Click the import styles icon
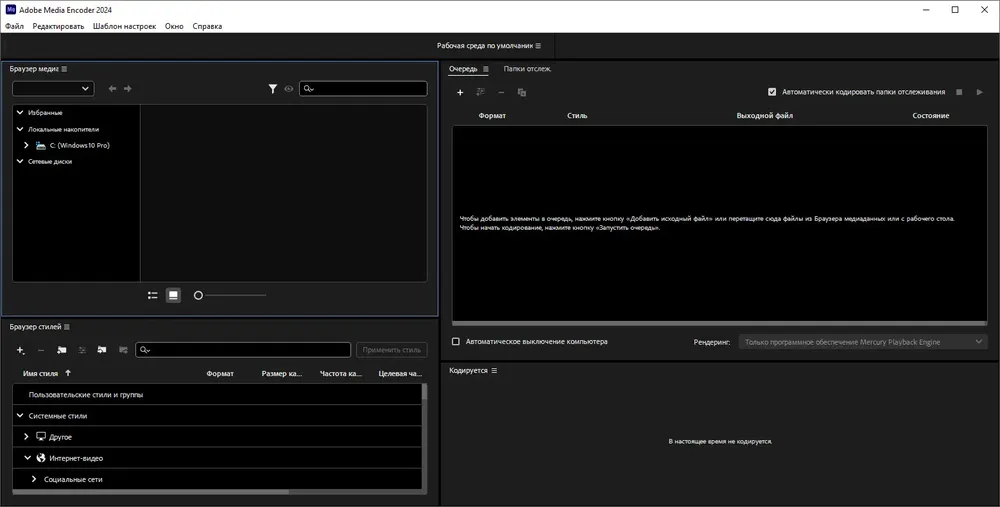The image size is (1000, 507). (x=101, y=350)
